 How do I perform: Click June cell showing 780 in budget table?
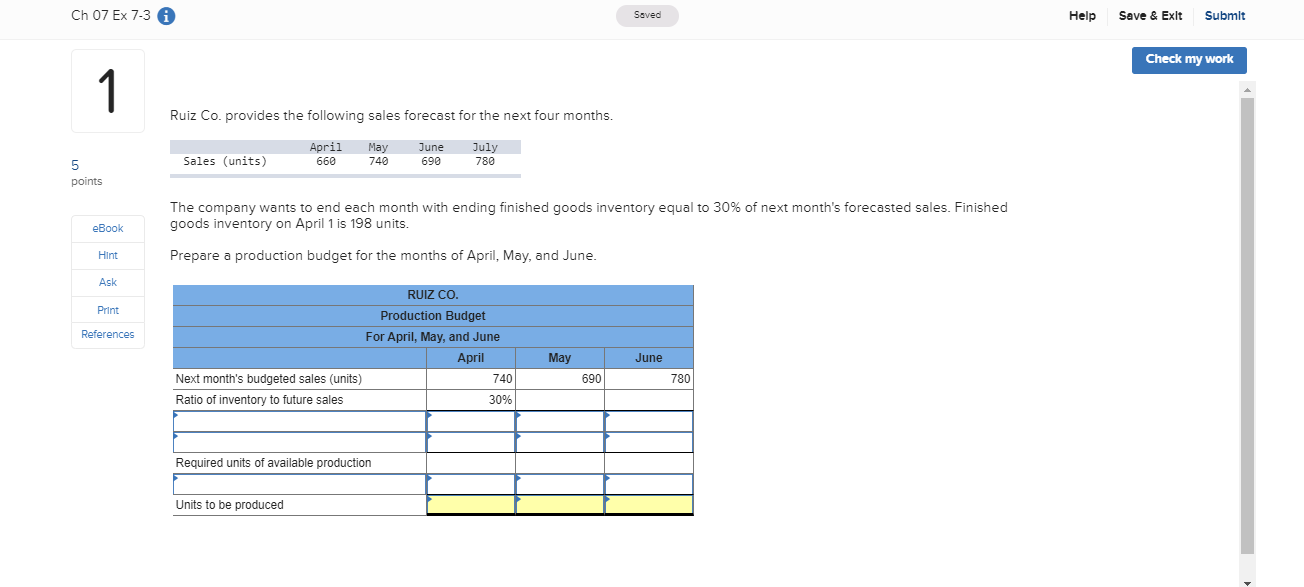coord(649,379)
